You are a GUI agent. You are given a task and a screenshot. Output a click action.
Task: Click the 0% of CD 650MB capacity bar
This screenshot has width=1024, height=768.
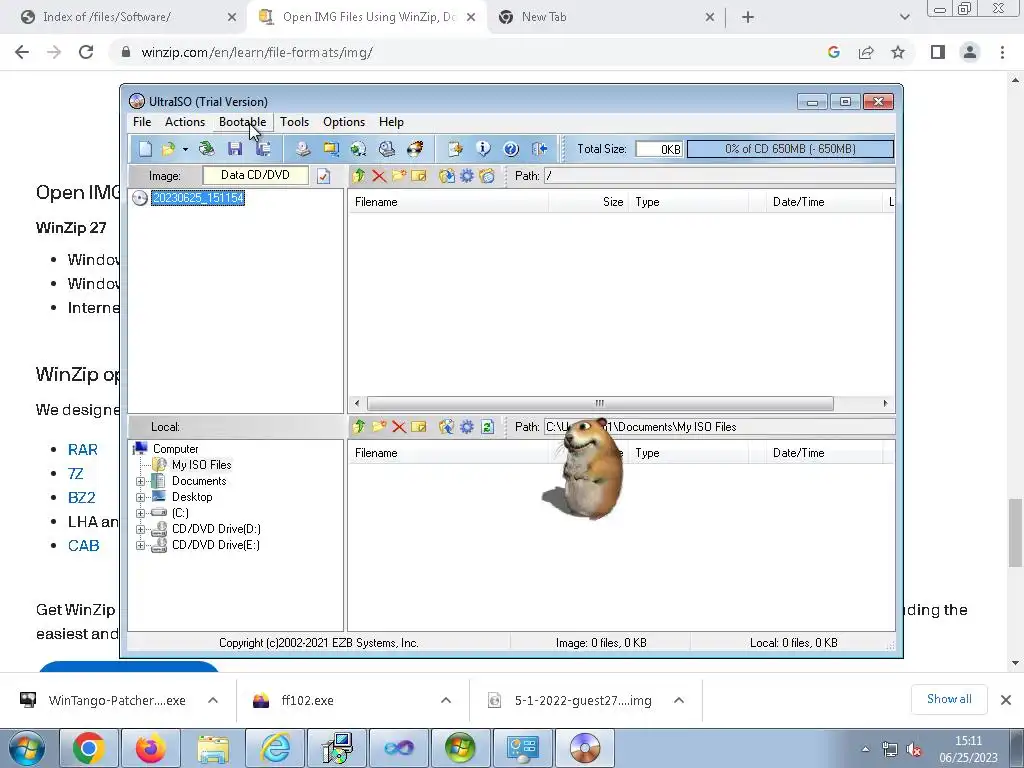[x=790, y=149]
